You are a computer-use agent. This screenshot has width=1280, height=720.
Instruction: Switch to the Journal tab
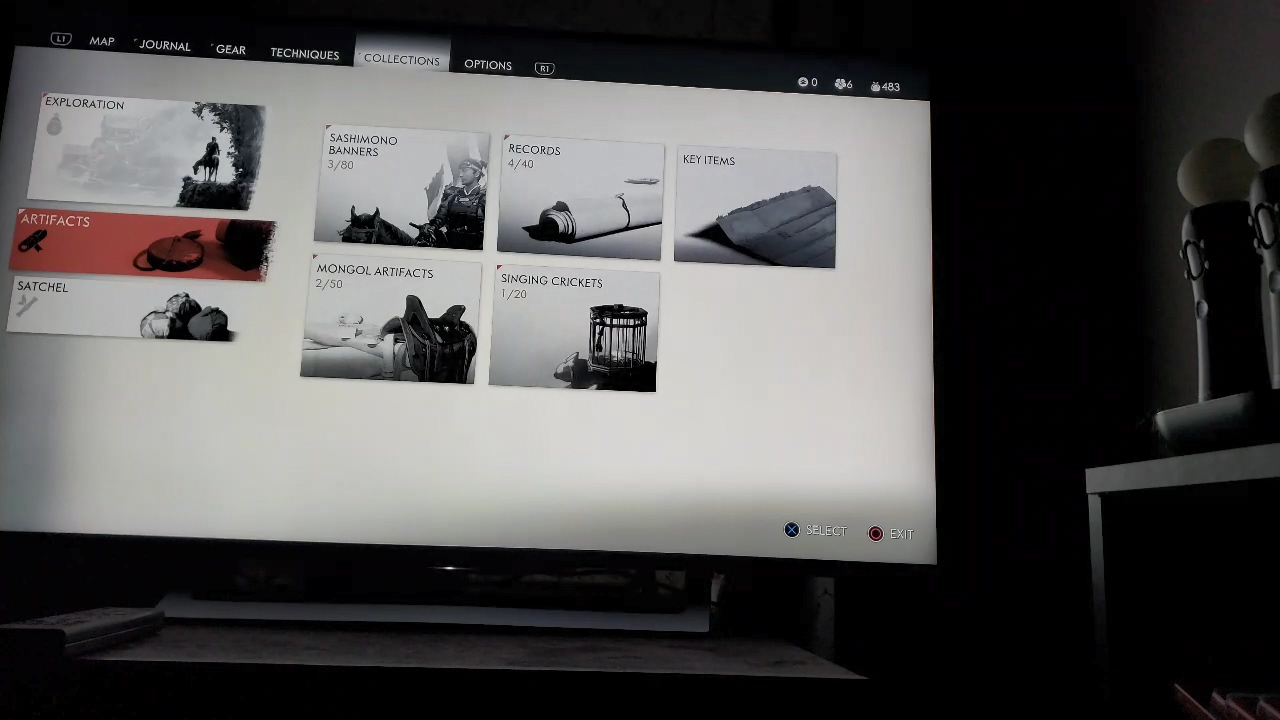click(165, 46)
